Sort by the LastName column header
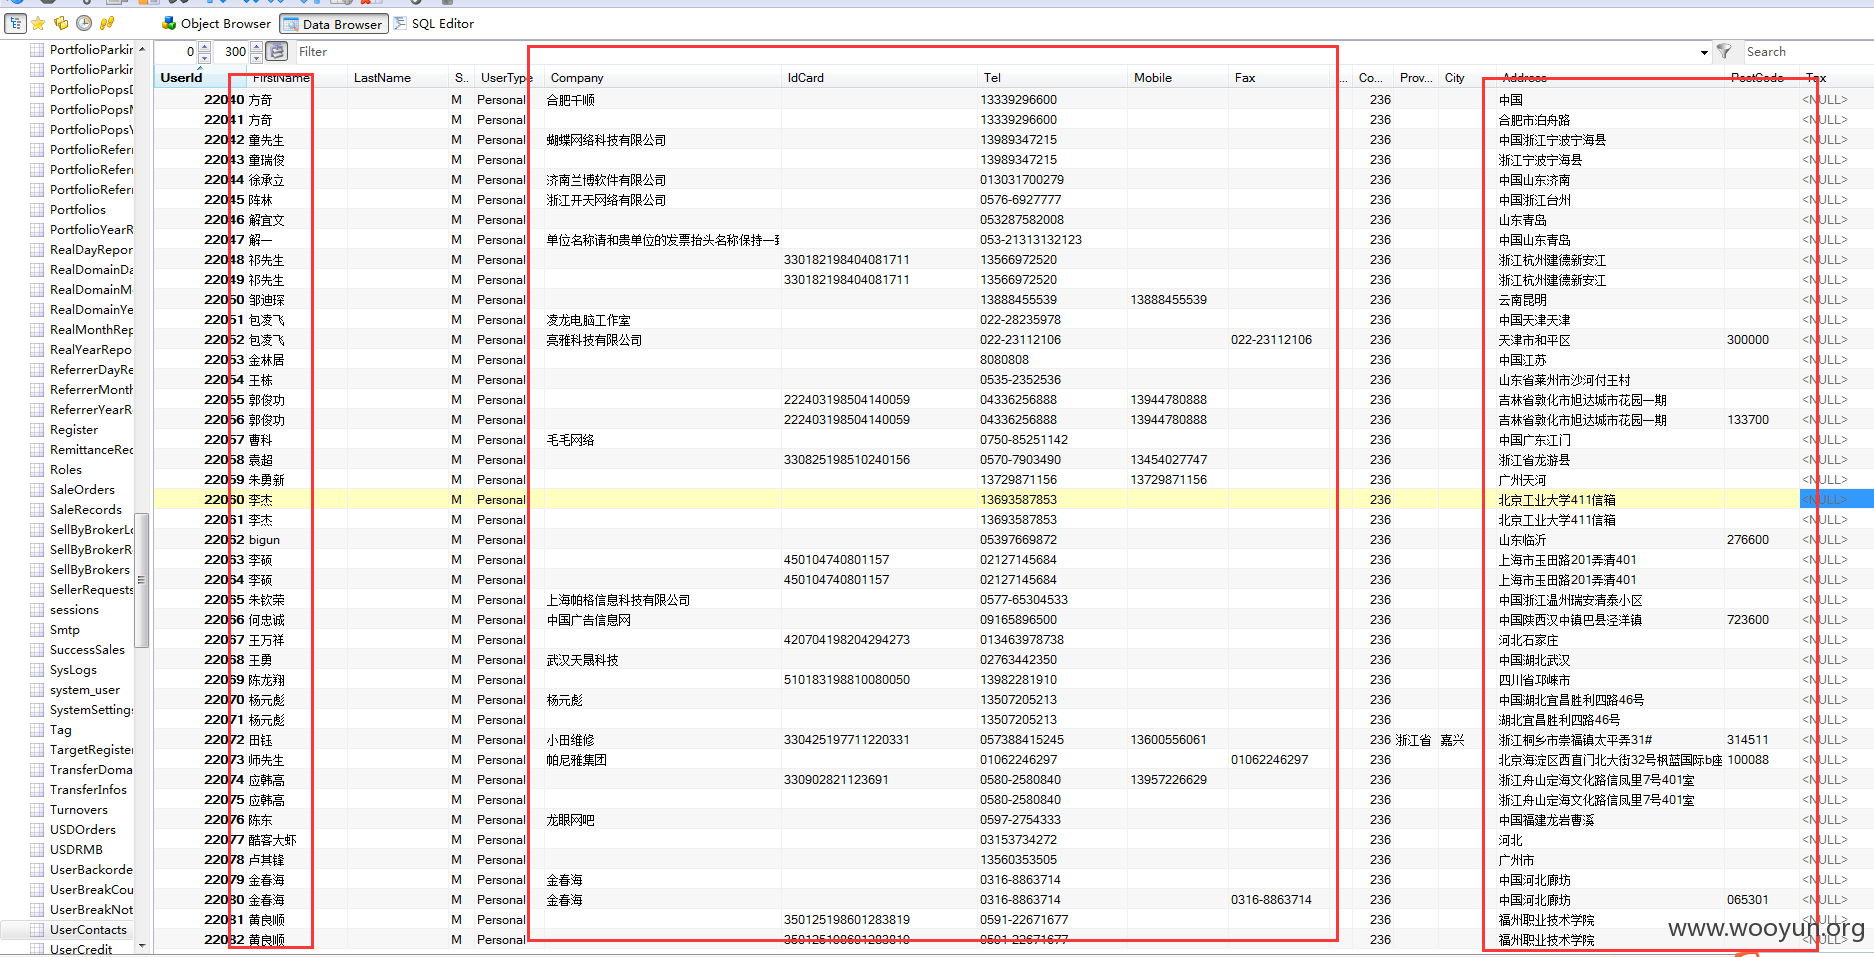Image resolution: width=1874 pixels, height=957 pixels. tap(398, 78)
